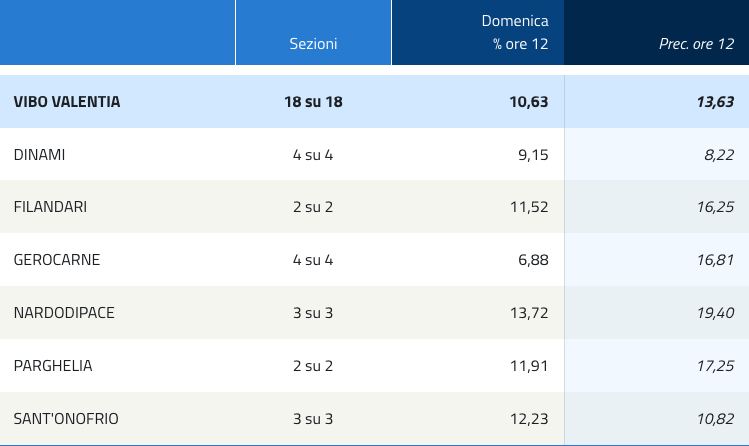
Task: Select Gerocarne's 16,81 previous value
Action: (x=716, y=260)
